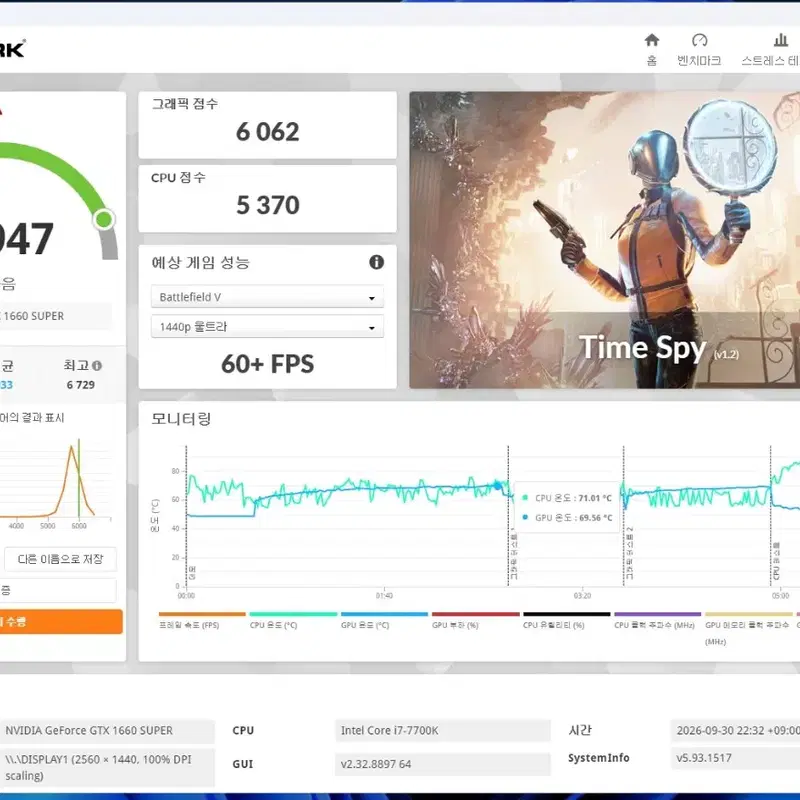Toggle the CPU clock frequency legend line
This screenshot has width=800, height=800.
click(658, 620)
